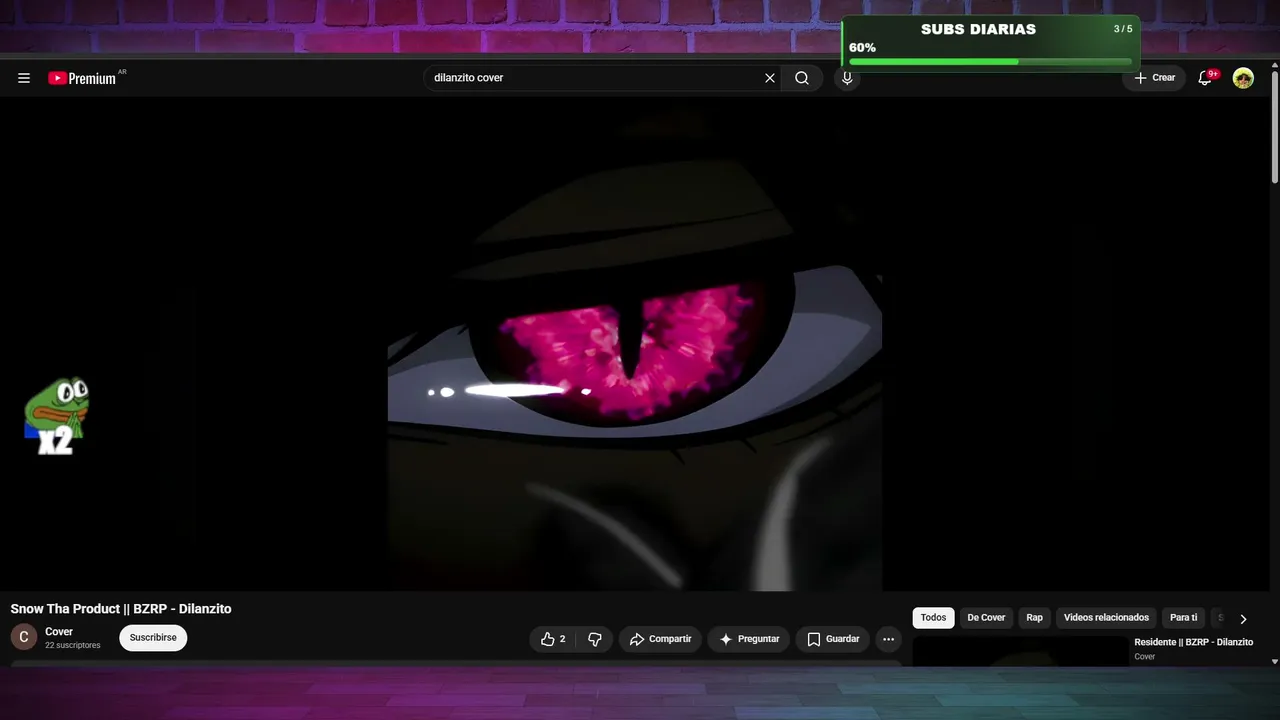Screen dimensions: 1280x720
Task: Click the video title "Snow Tha Product || BZRP - Dilanzito"
Action: tap(121, 609)
